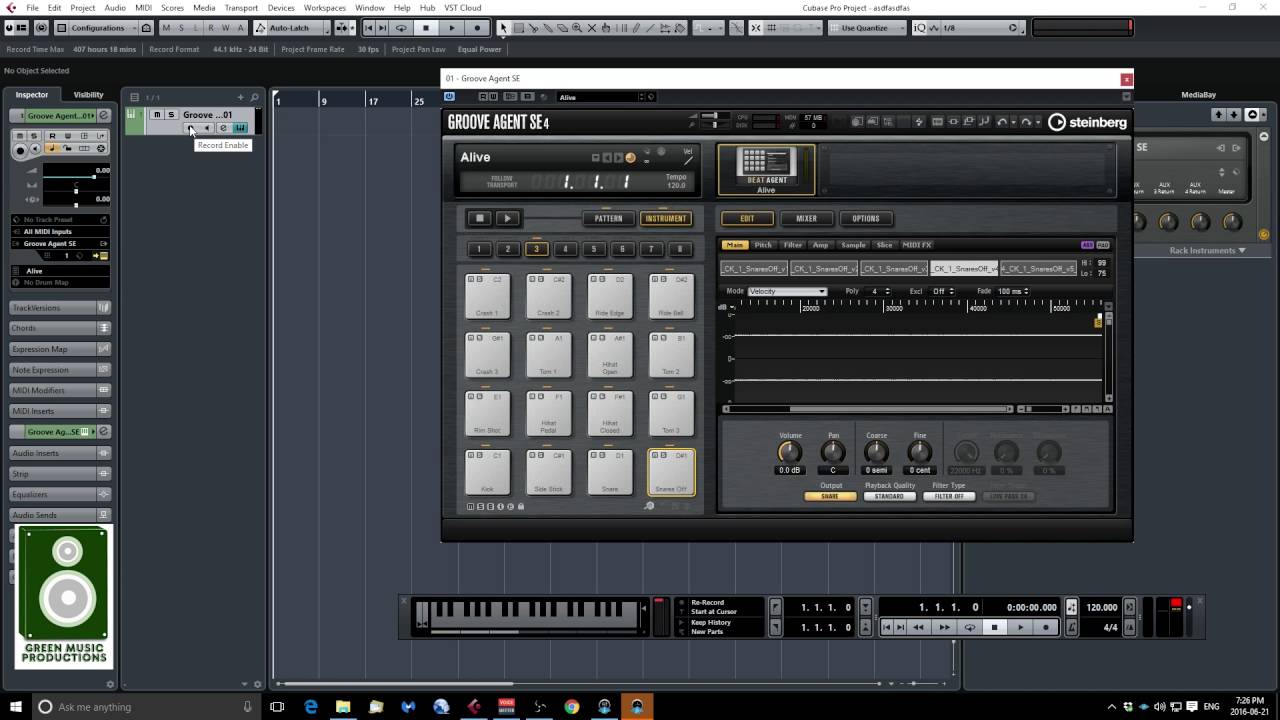The image size is (1280, 720).
Task: Click Stop in the top toolbar
Action: coord(426,28)
